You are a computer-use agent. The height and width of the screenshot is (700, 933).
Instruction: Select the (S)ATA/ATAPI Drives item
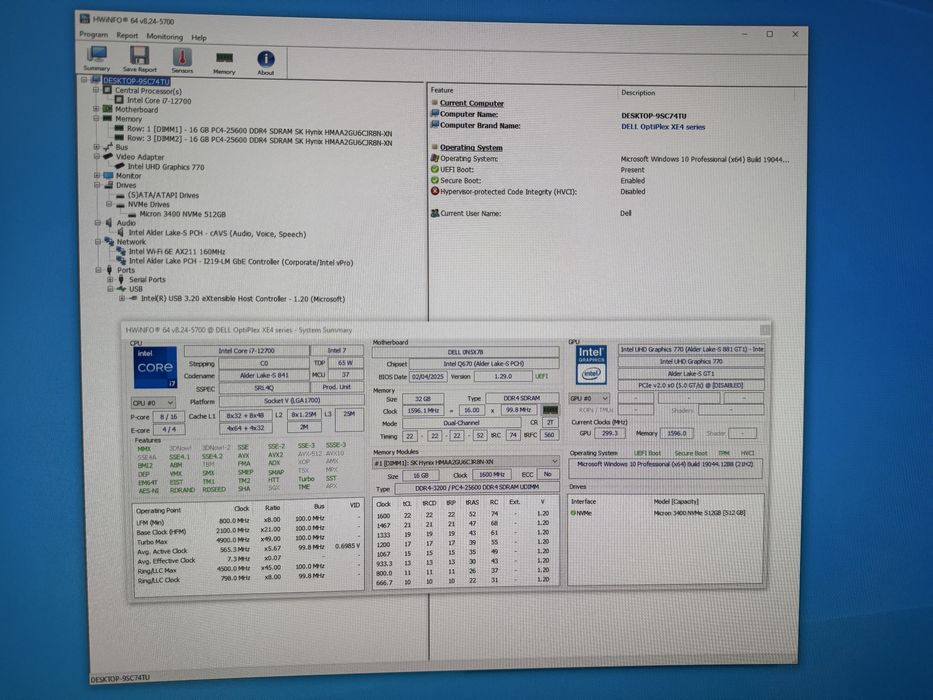pyautogui.click(x=164, y=195)
